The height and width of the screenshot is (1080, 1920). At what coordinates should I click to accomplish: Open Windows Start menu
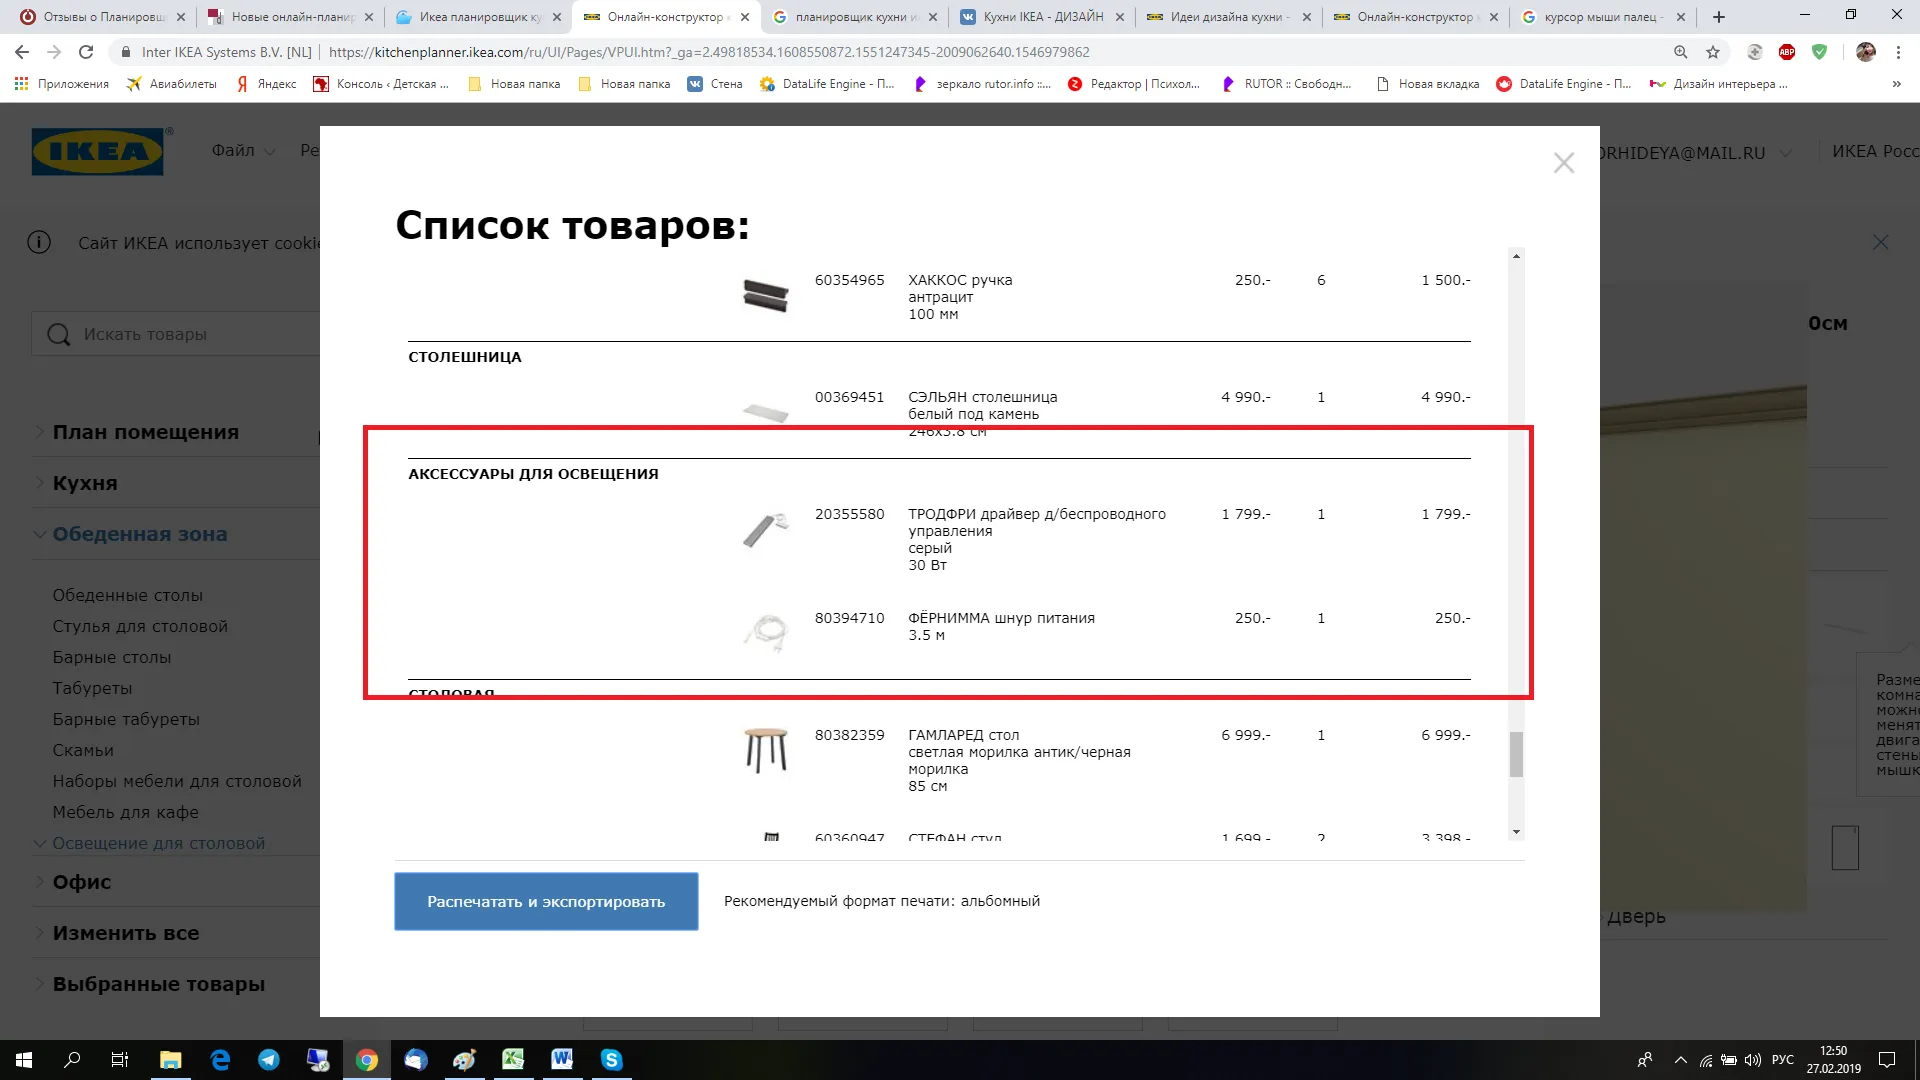(24, 1060)
